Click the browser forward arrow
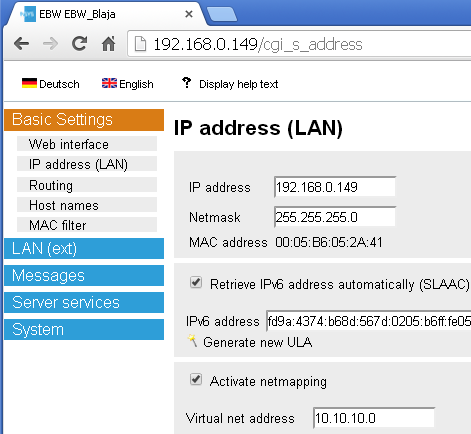The width and height of the screenshot is (471, 434). 50,44
